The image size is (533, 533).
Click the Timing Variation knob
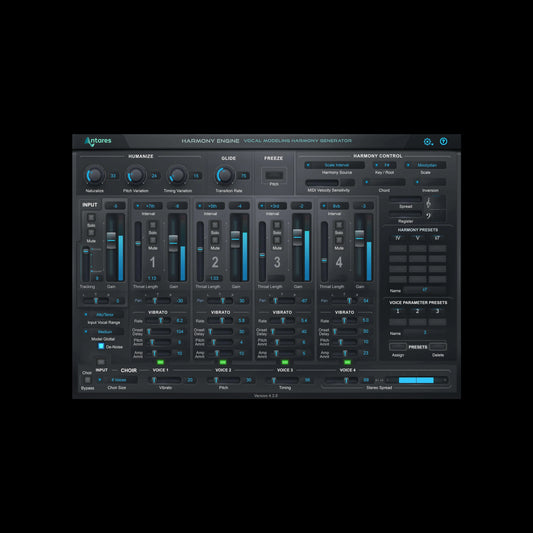pos(177,175)
